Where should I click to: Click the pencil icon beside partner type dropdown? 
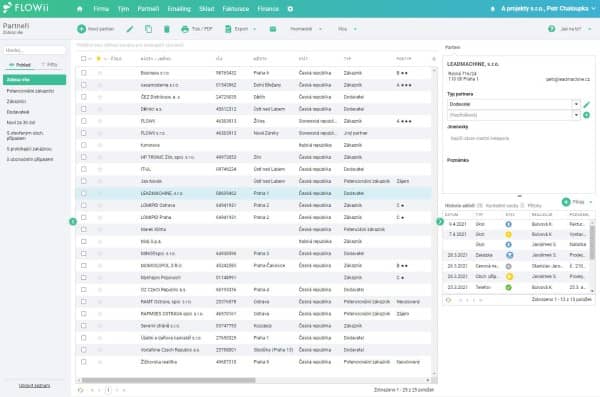(587, 104)
